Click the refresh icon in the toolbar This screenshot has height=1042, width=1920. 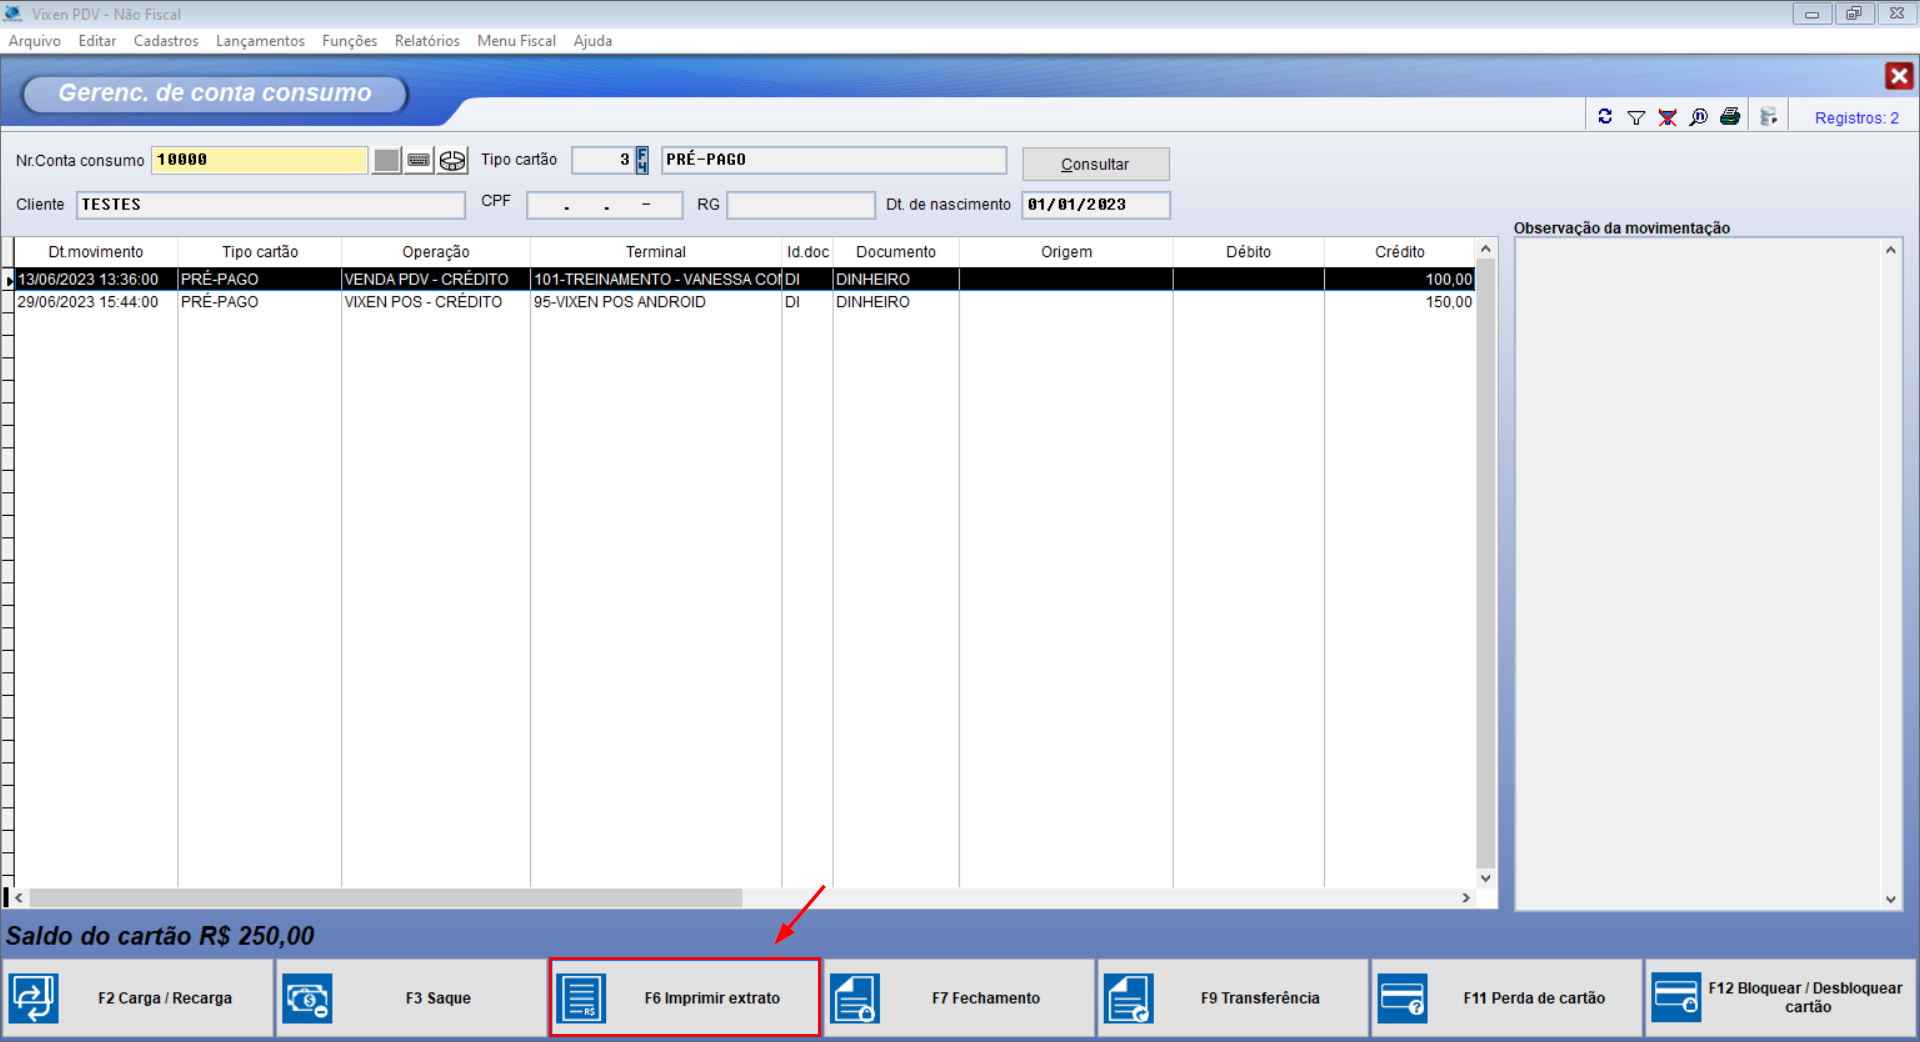[1605, 117]
